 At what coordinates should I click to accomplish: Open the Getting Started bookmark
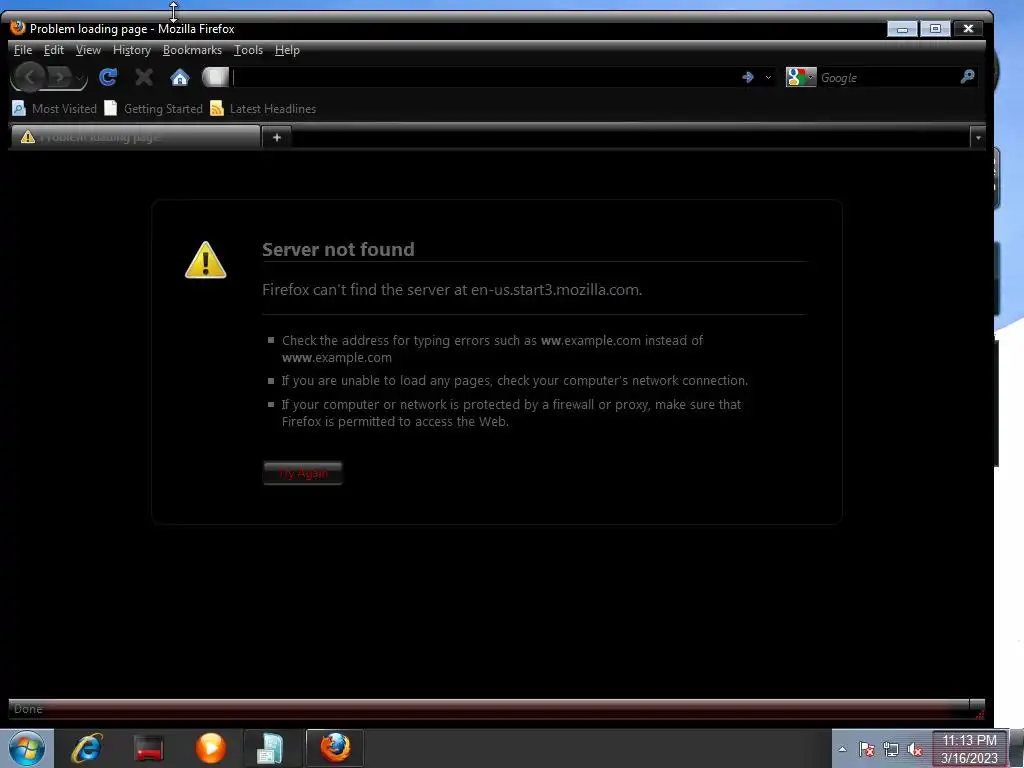click(154, 109)
